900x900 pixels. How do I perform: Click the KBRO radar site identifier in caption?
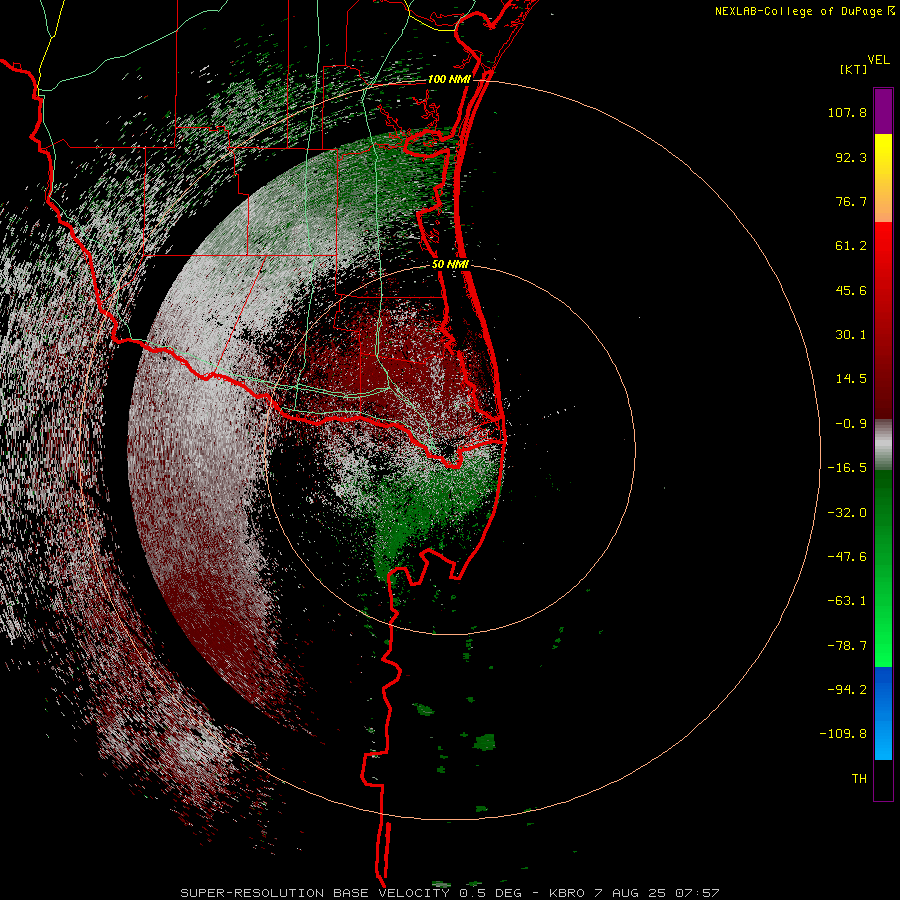567,893
